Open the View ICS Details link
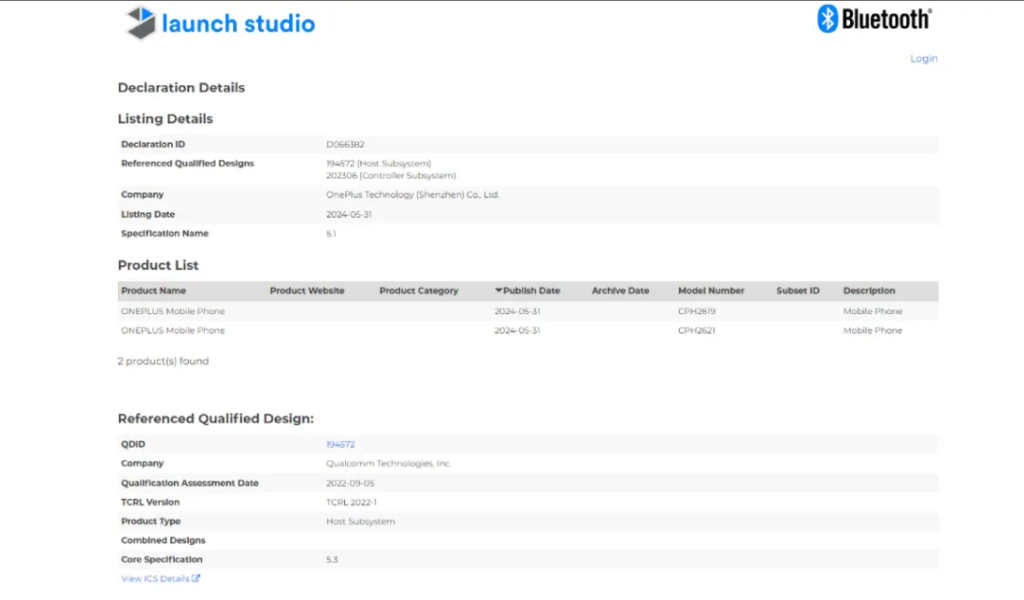Viewport: 1024px width, 600px height. [161, 579]
